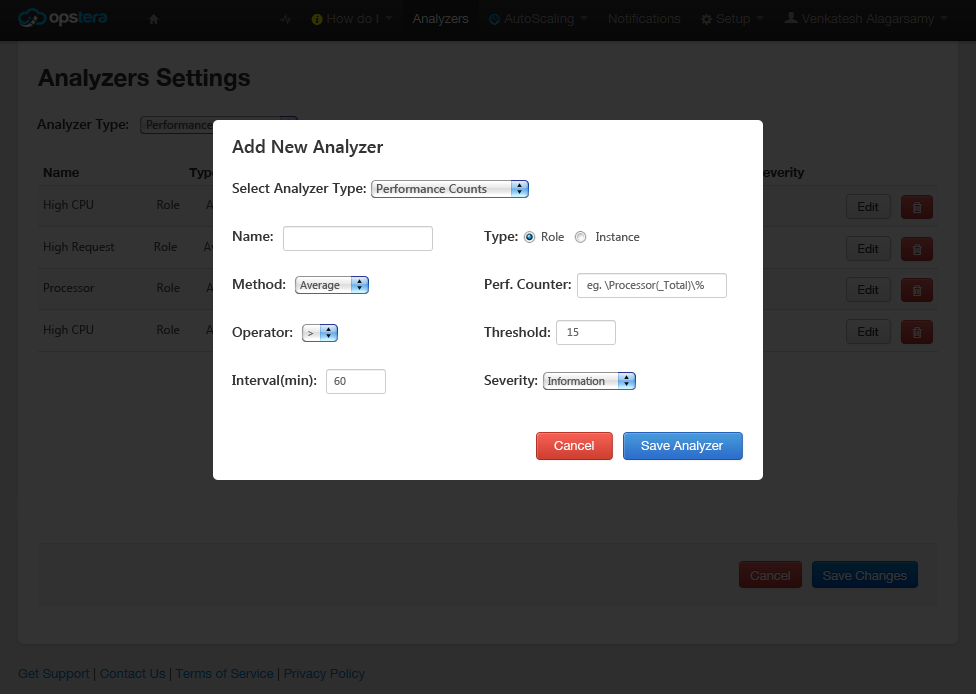
Task: Click the High Request name cell
Action: click(78, 247)
